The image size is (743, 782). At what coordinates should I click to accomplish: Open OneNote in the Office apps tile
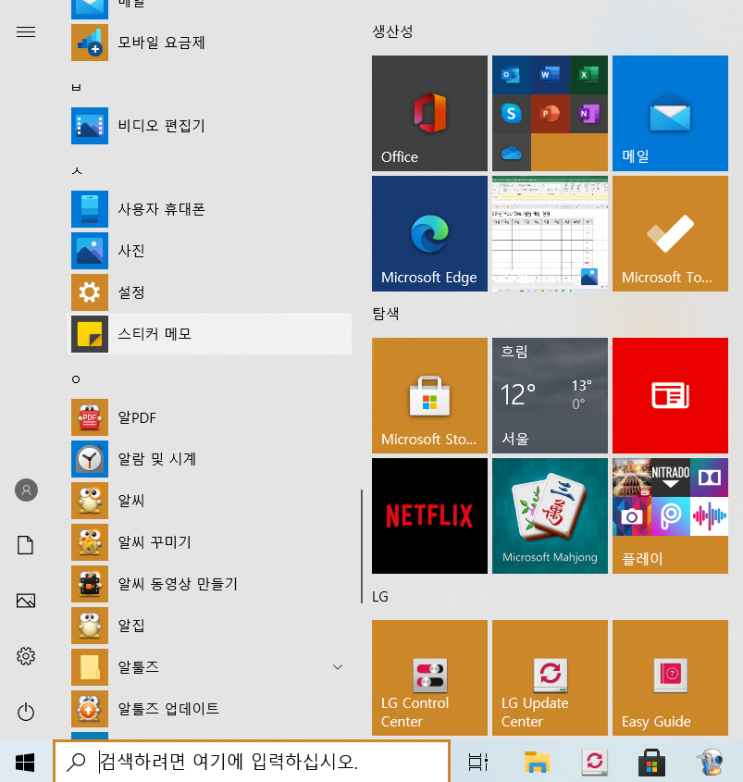[x=588, y=114]
